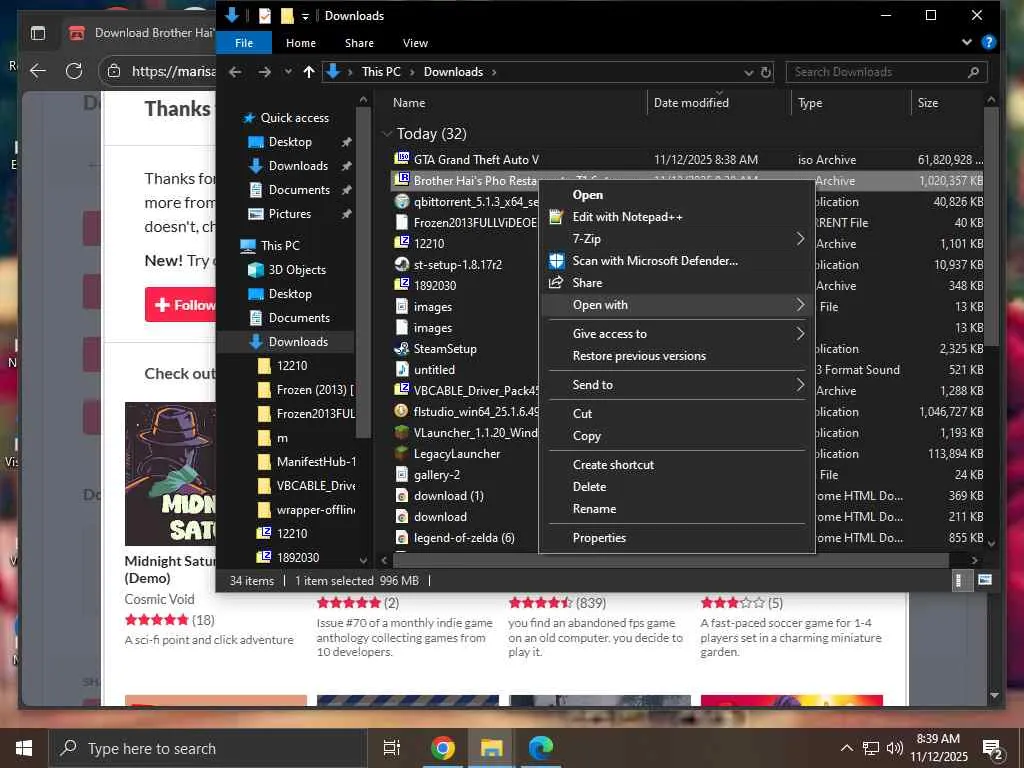Image resolution: width=1024 pixels, height=768 pixels.
Task: Select Share in the context menu
Action: point(677,283)
